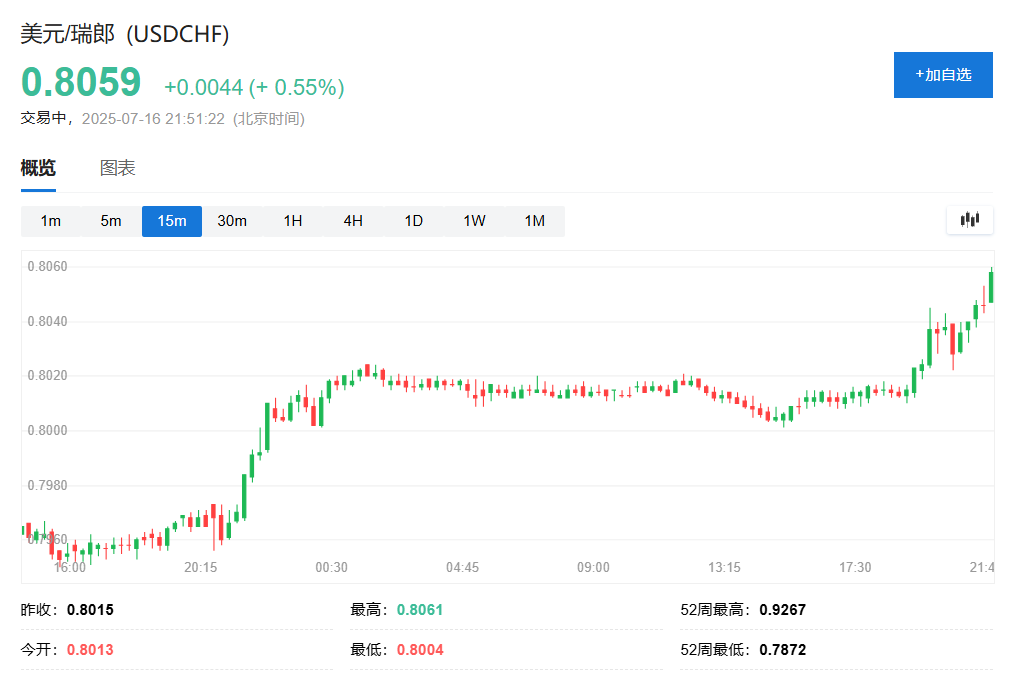Select the 4H timeframe
This screenshot has width=1009, height=692.
tap(353, 221)
